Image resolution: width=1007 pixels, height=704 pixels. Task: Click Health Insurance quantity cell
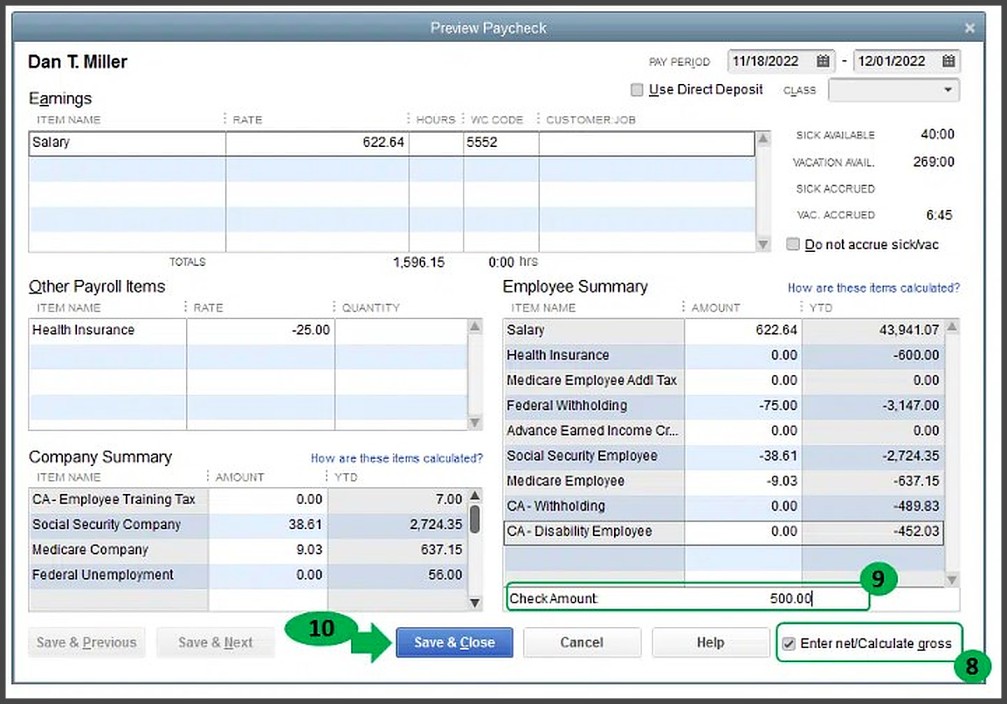coord(401,330)
